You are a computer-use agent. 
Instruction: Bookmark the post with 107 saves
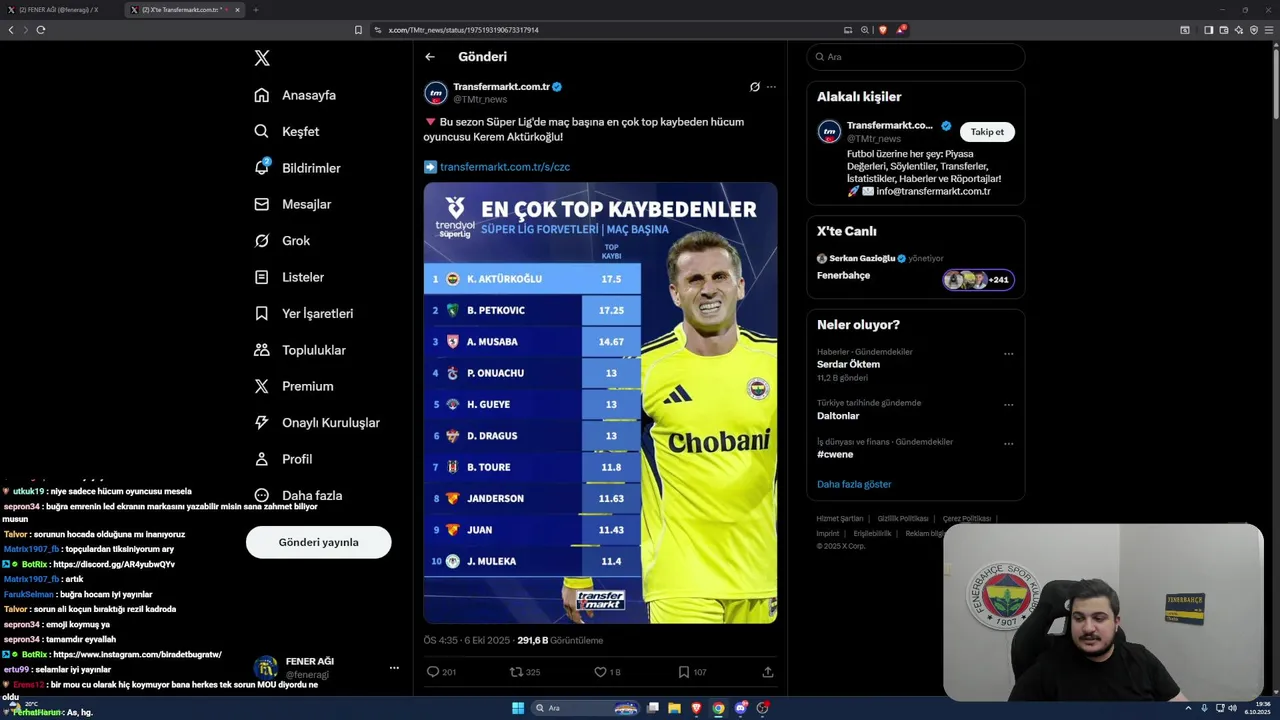click(684, 672)
